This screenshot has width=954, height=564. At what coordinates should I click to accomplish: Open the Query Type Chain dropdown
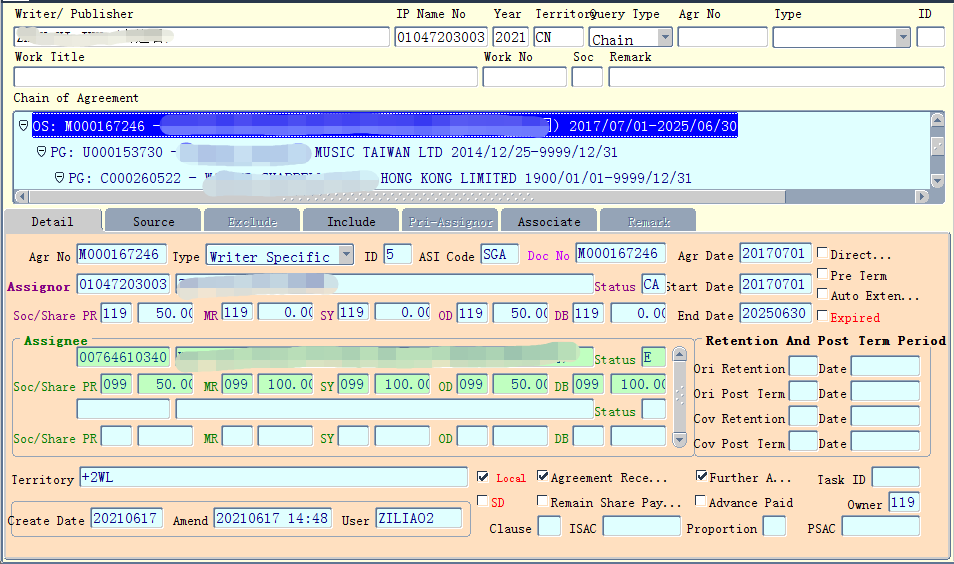coord(665,38)
